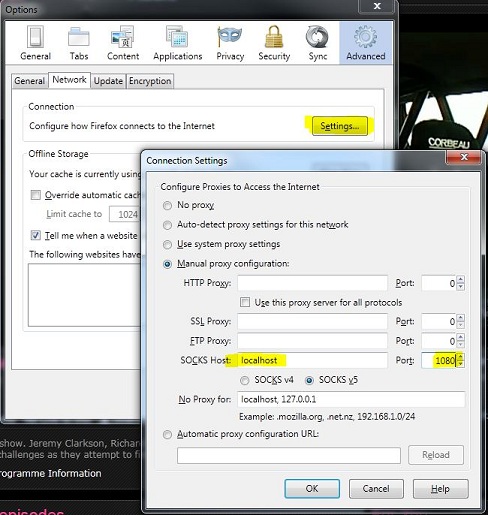Switch to the General sub-tab
The height and width of the screenshot is (515, 488).
tap(30, 81)
